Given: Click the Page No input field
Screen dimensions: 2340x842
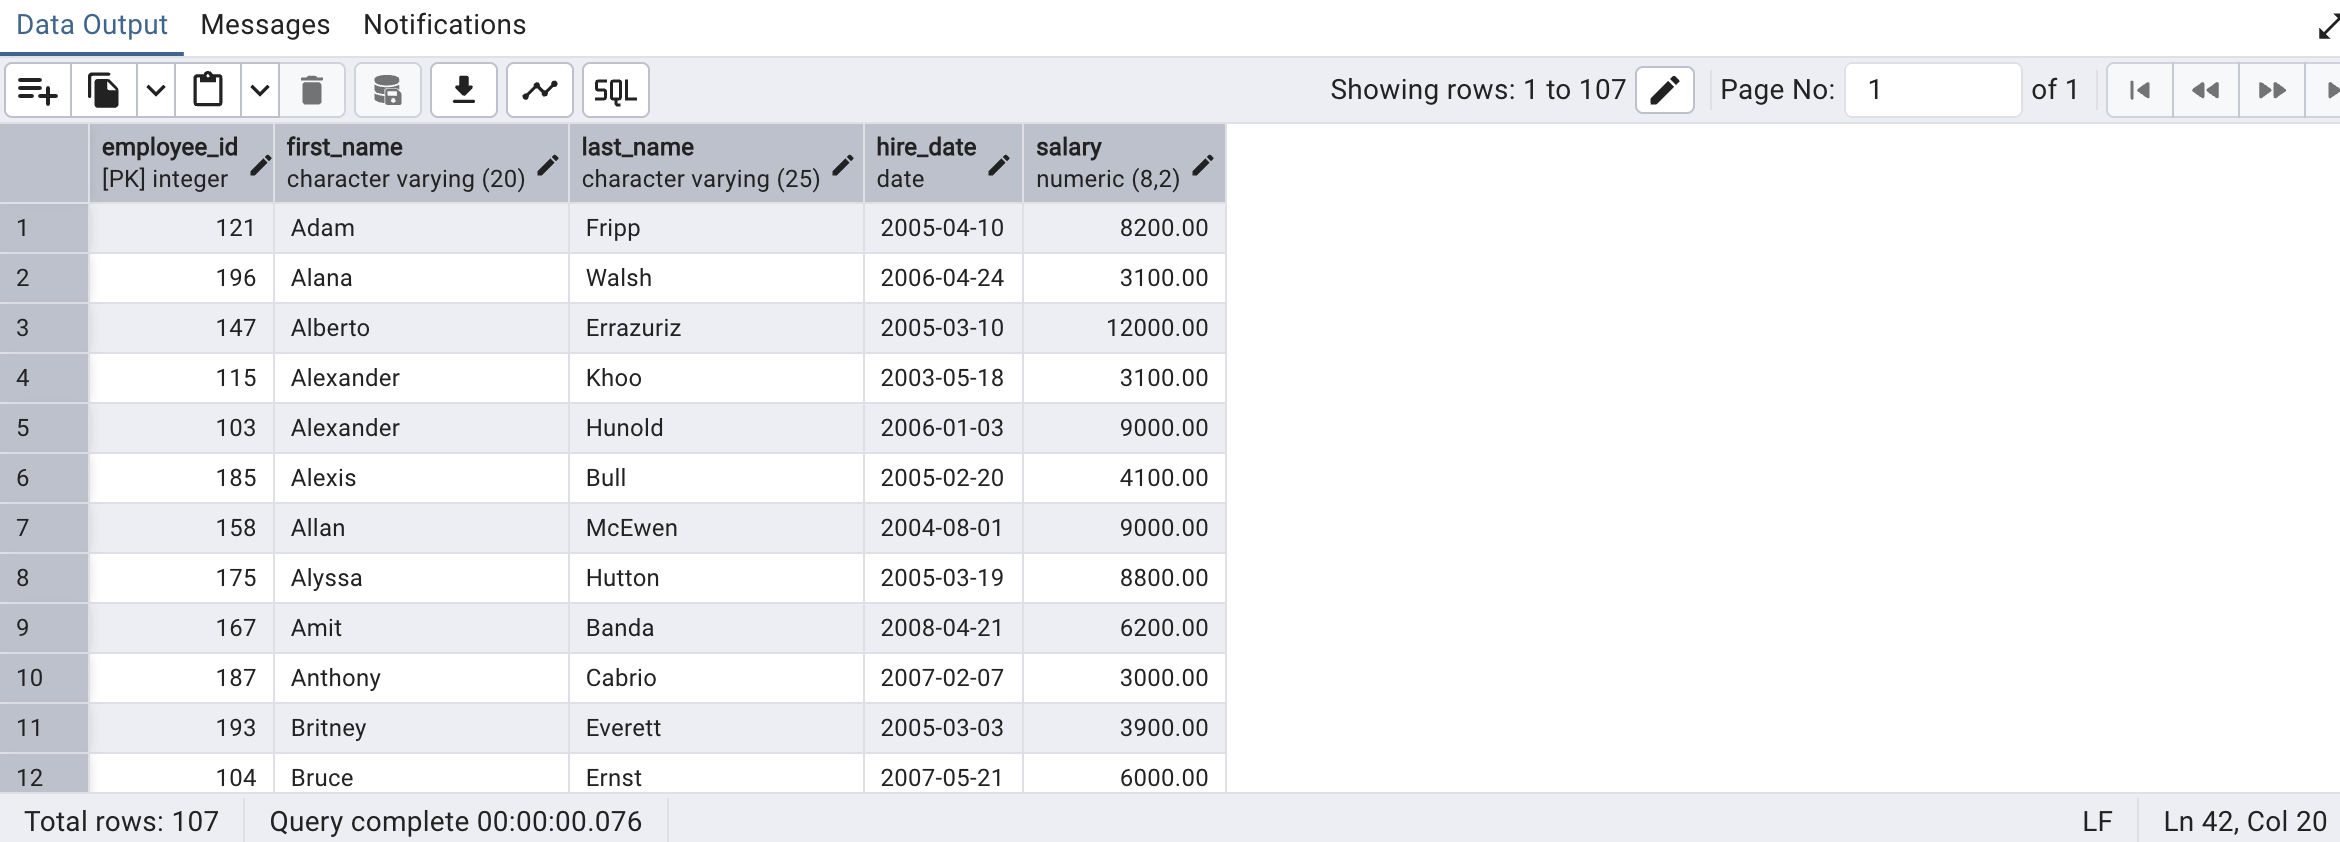Looking at the screenshot, I should [x=1932, y=91].
